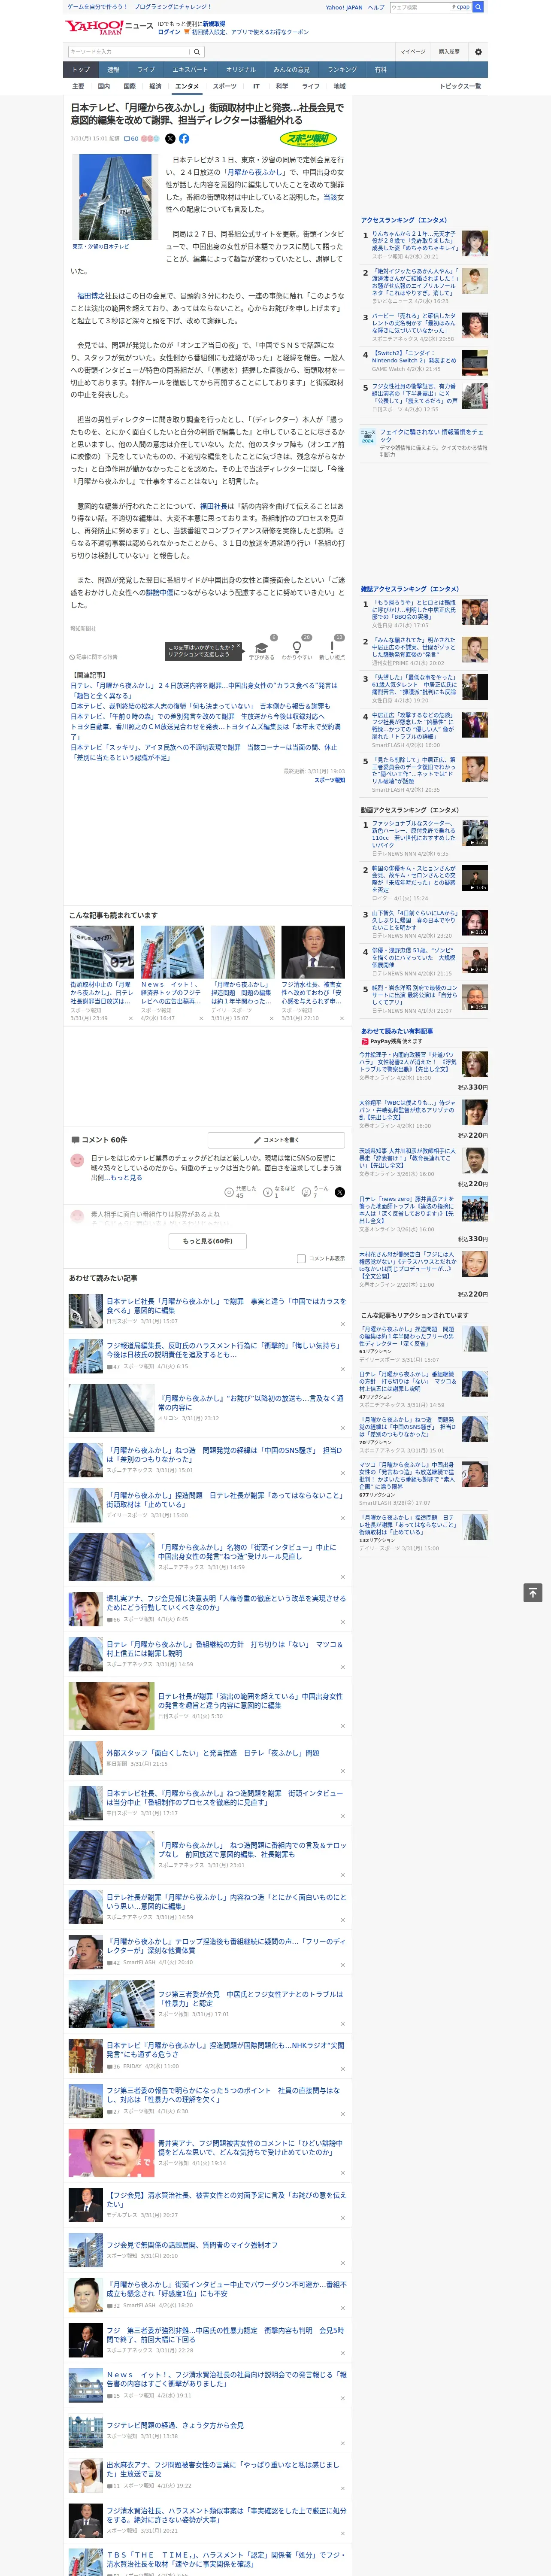This screenshot has width=551, height=2576.
Task: Click the コメントを書く button
Action: (x=276, y=1139)
